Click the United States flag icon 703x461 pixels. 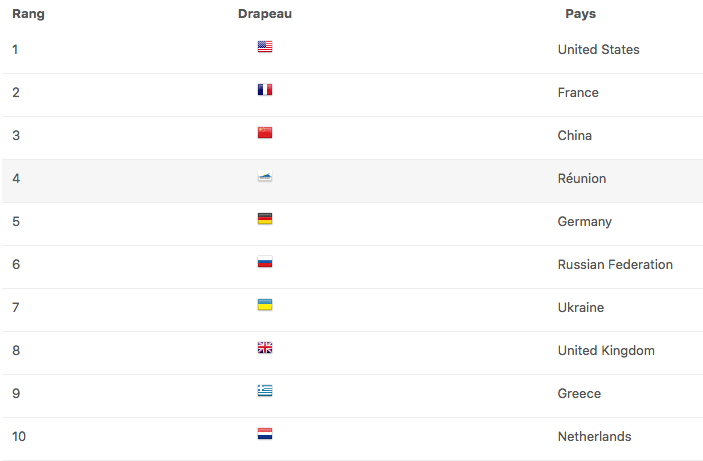(265, 47)
